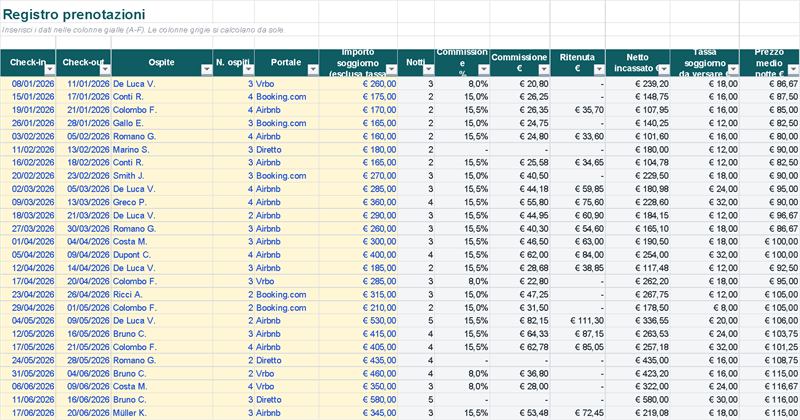Open the Prezzo medio notte filter dropdown

click(x=793, y=69)
